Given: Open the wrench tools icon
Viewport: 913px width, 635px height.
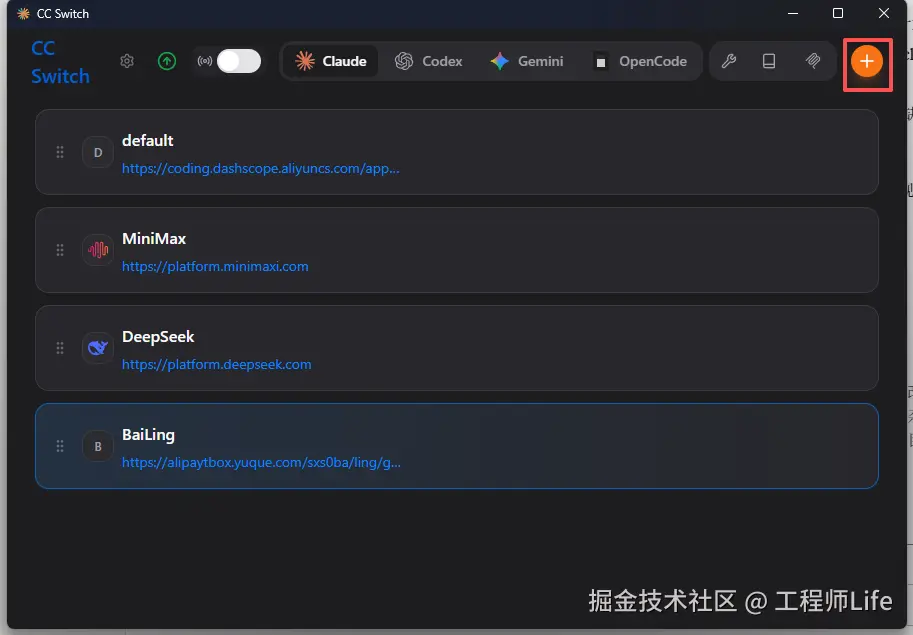Looking at the screenshot, I should pyautogui.click(x=728, y=61).
